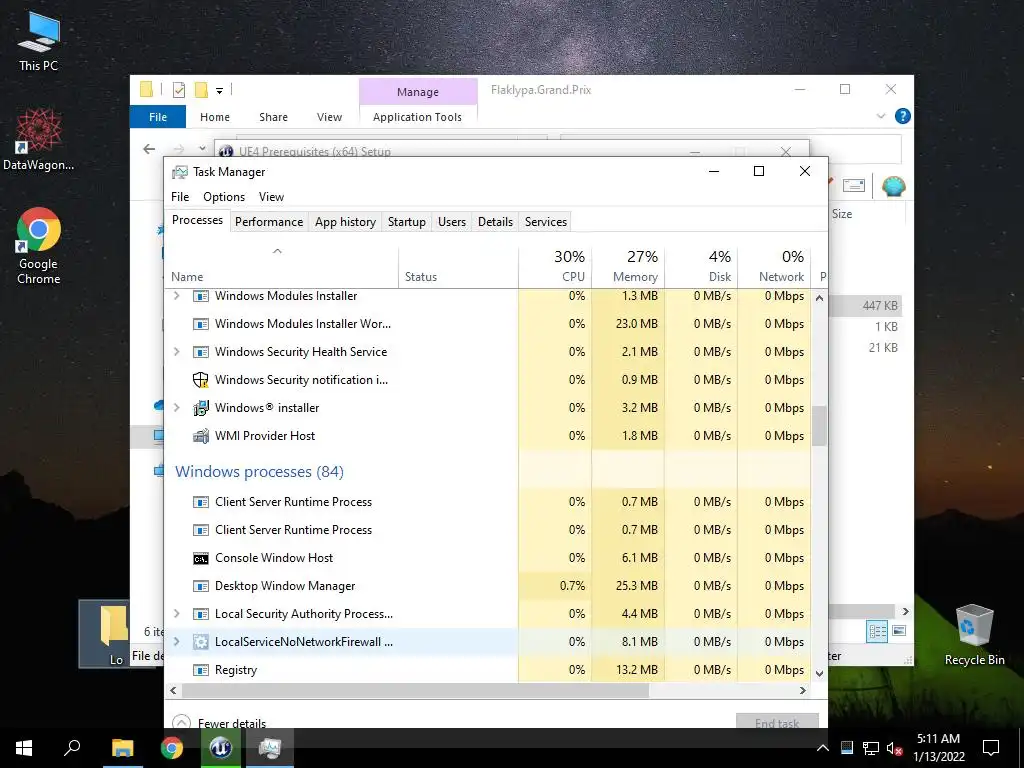Launch Chrome from the taskbar
Screen dimensions: 1024x768
(172, 748)
